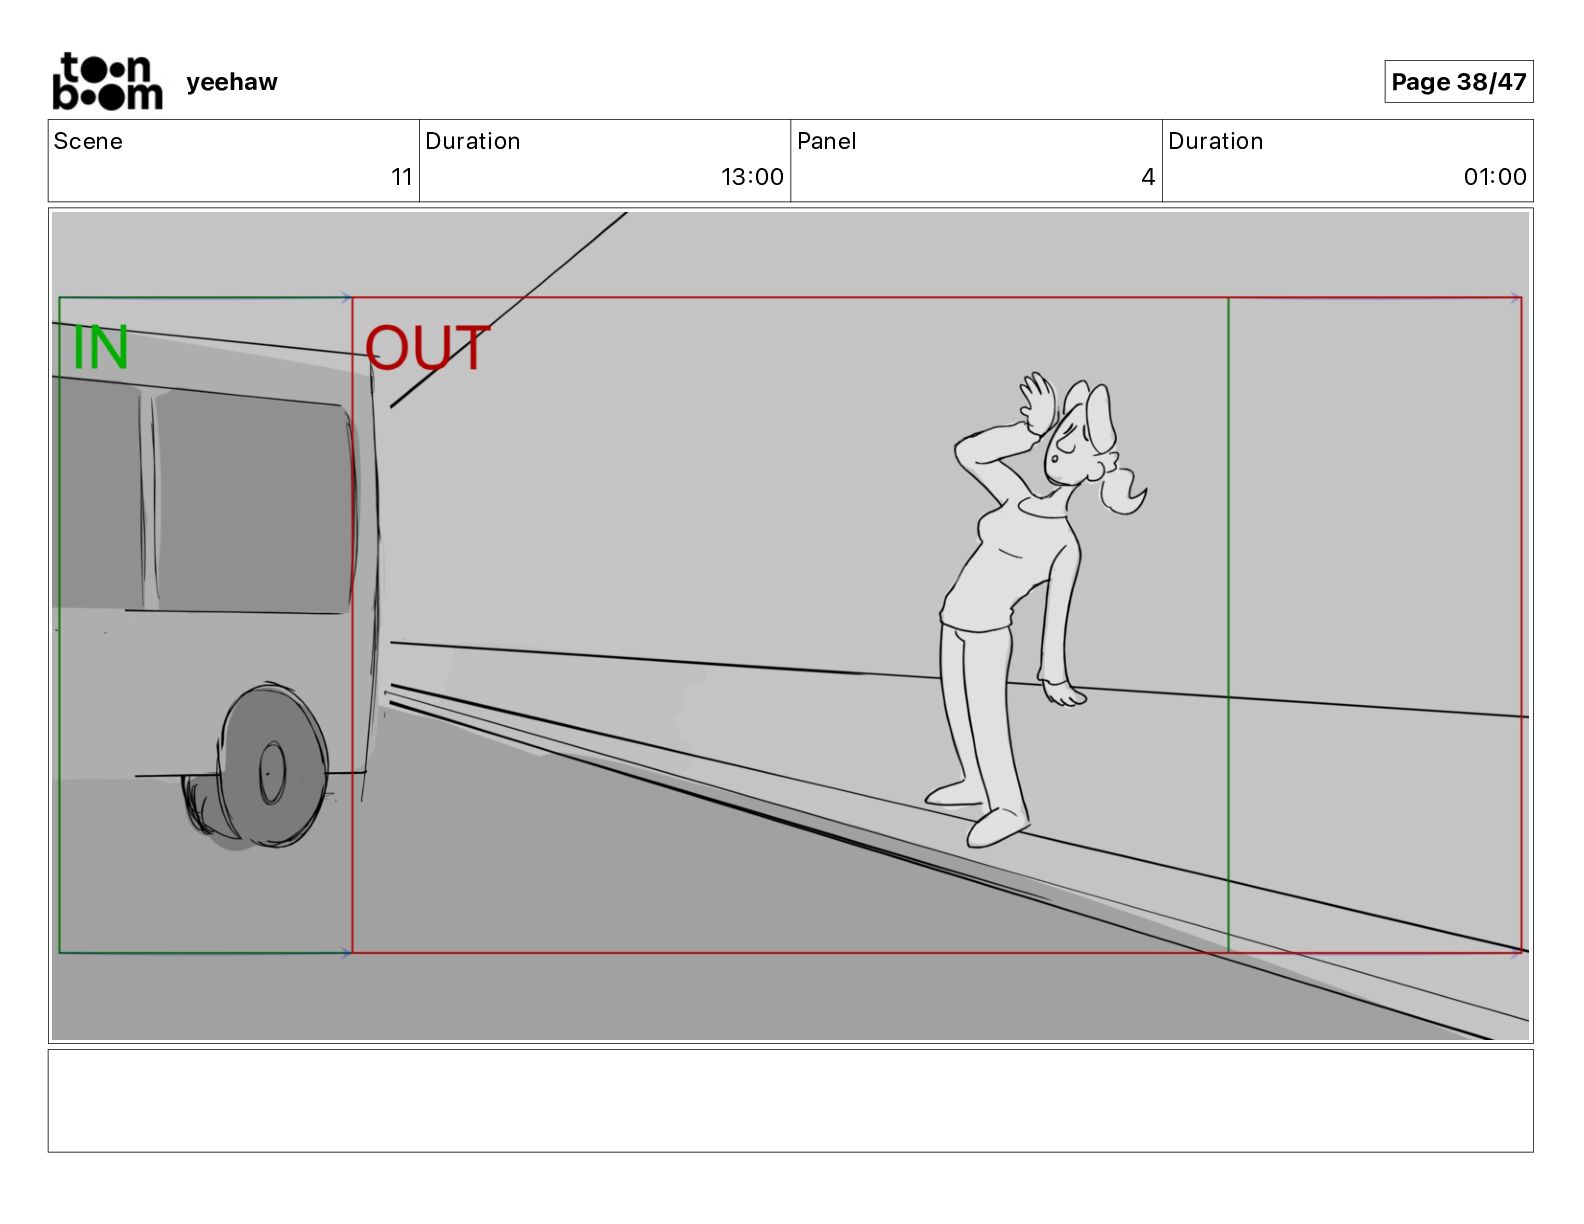Select the scene Duration 13:00 field
This screenshot has width=1584, height=1224.
[605, 161]
